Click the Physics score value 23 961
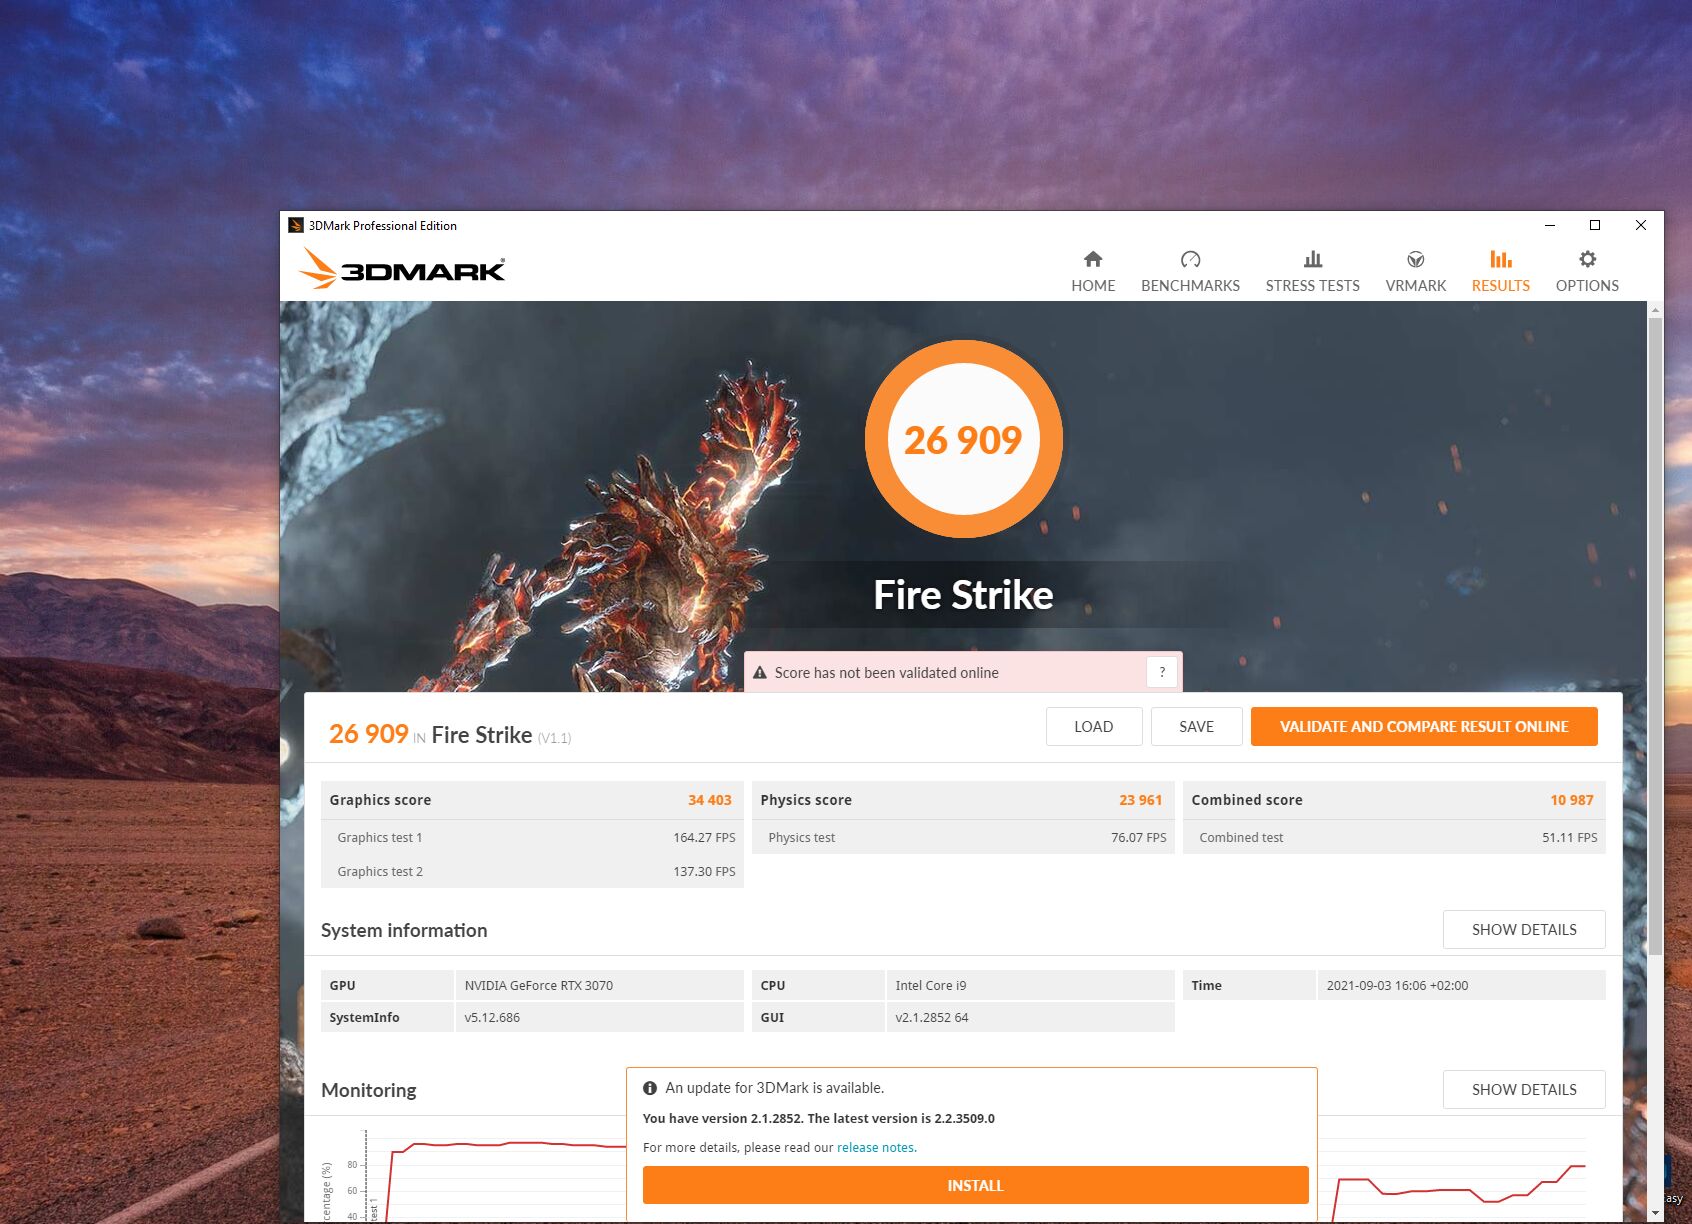1692x1224 pixels. (x=1140, y=800)
